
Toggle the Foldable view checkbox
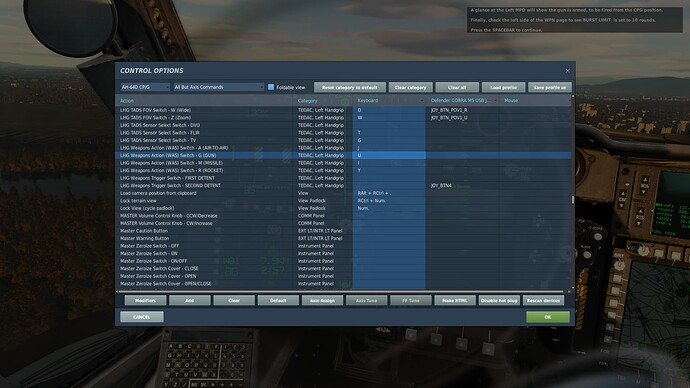click(271, 87)
